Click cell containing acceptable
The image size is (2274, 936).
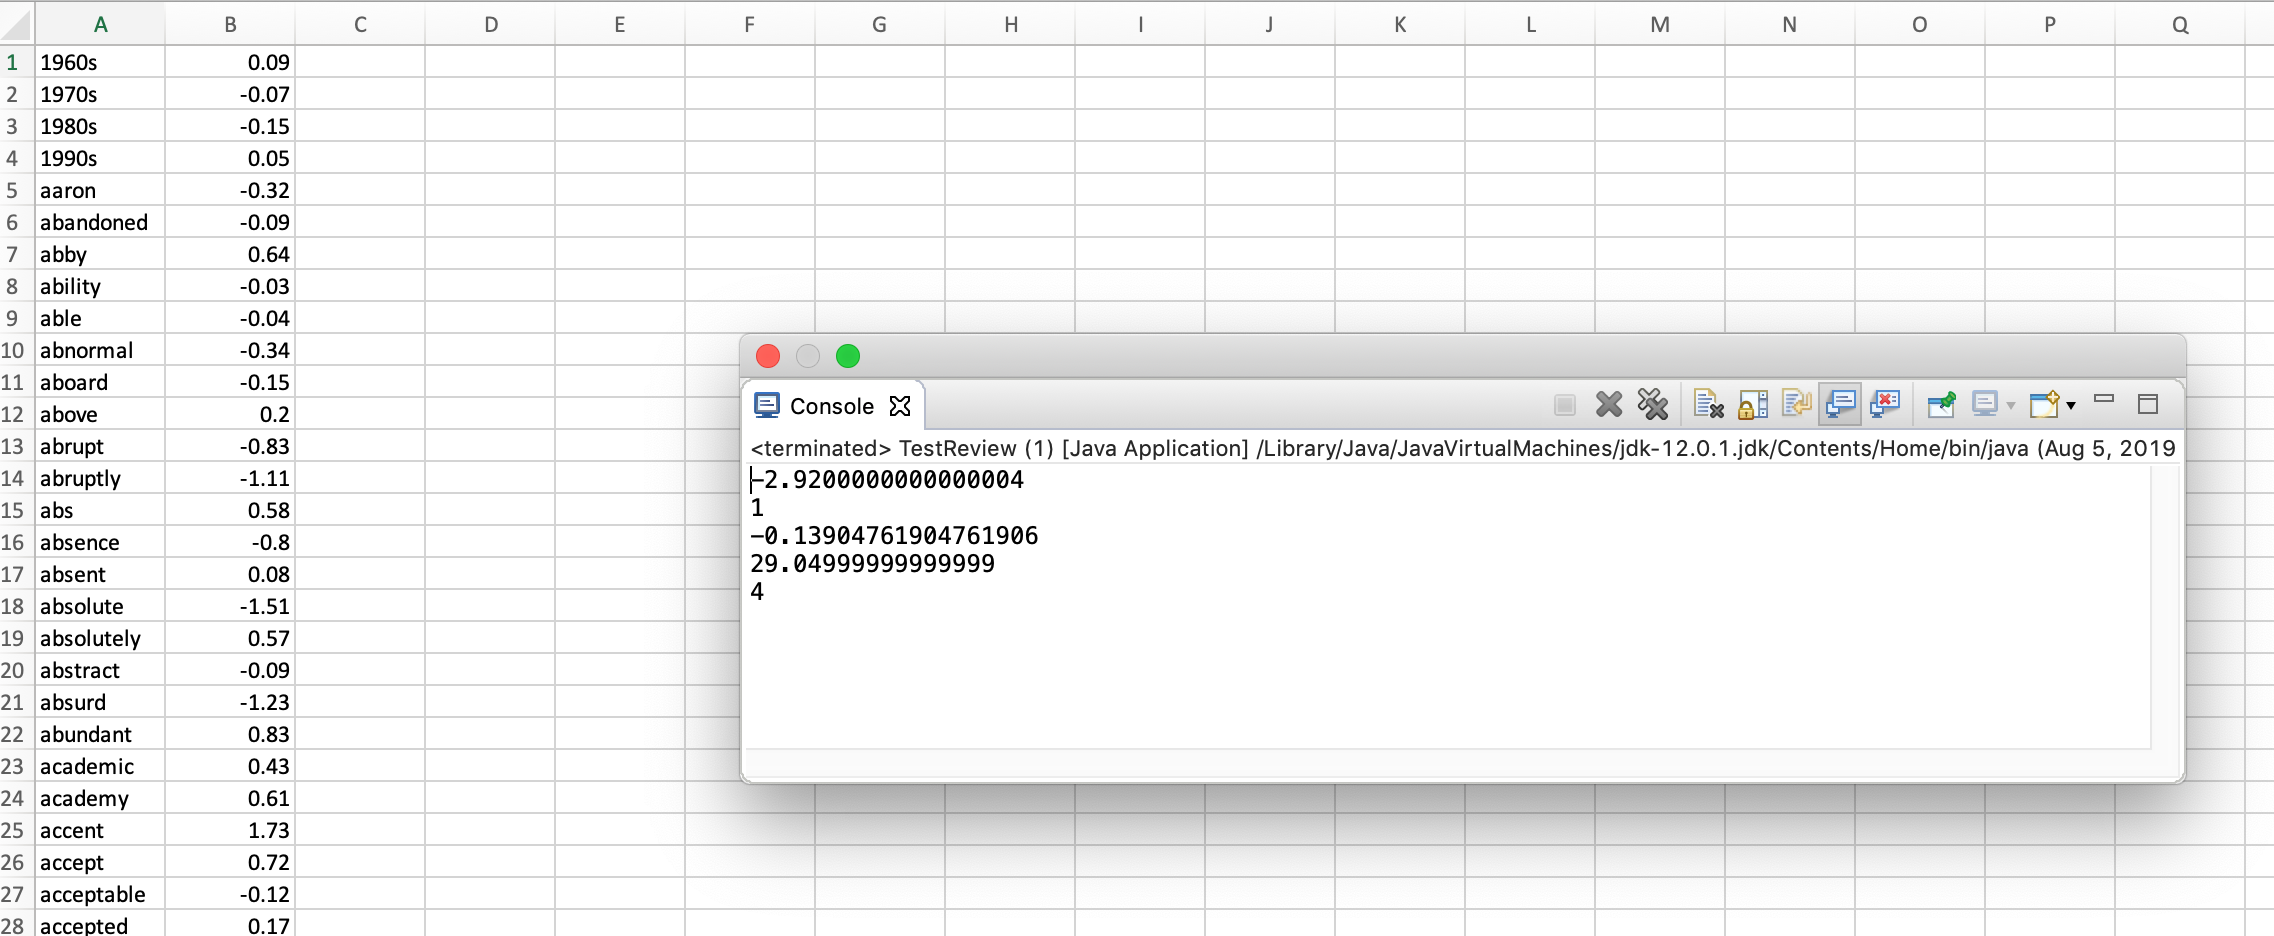click(100, 894)
